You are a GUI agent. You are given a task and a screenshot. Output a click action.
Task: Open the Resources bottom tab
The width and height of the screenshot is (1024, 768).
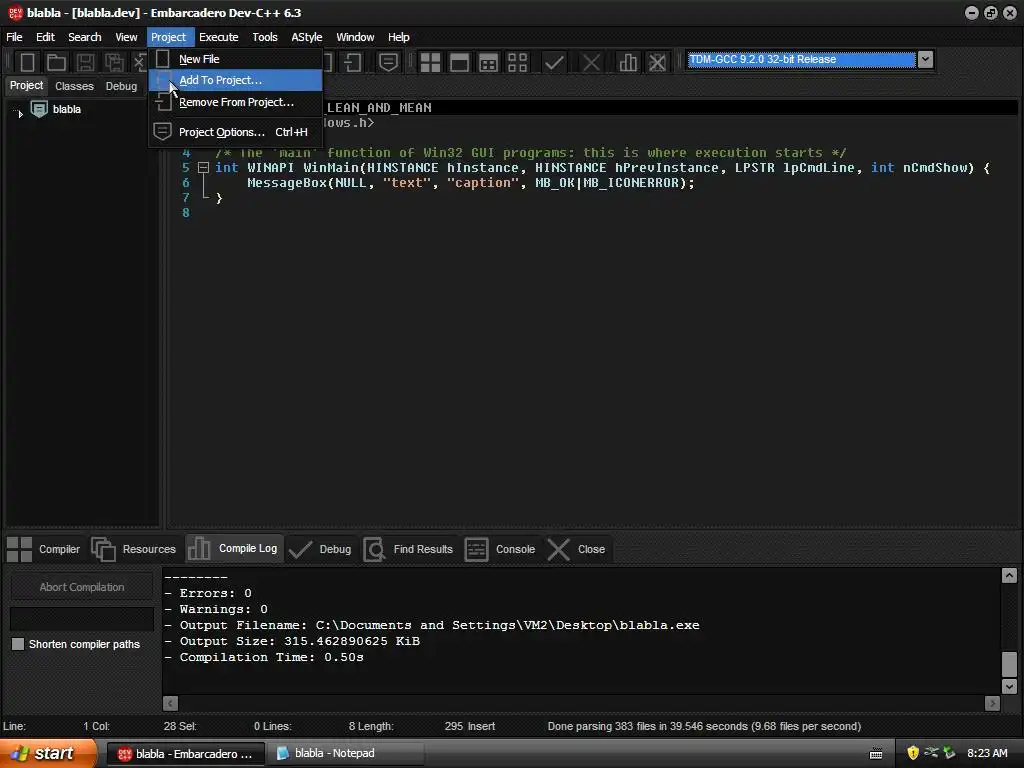(134, 549)
